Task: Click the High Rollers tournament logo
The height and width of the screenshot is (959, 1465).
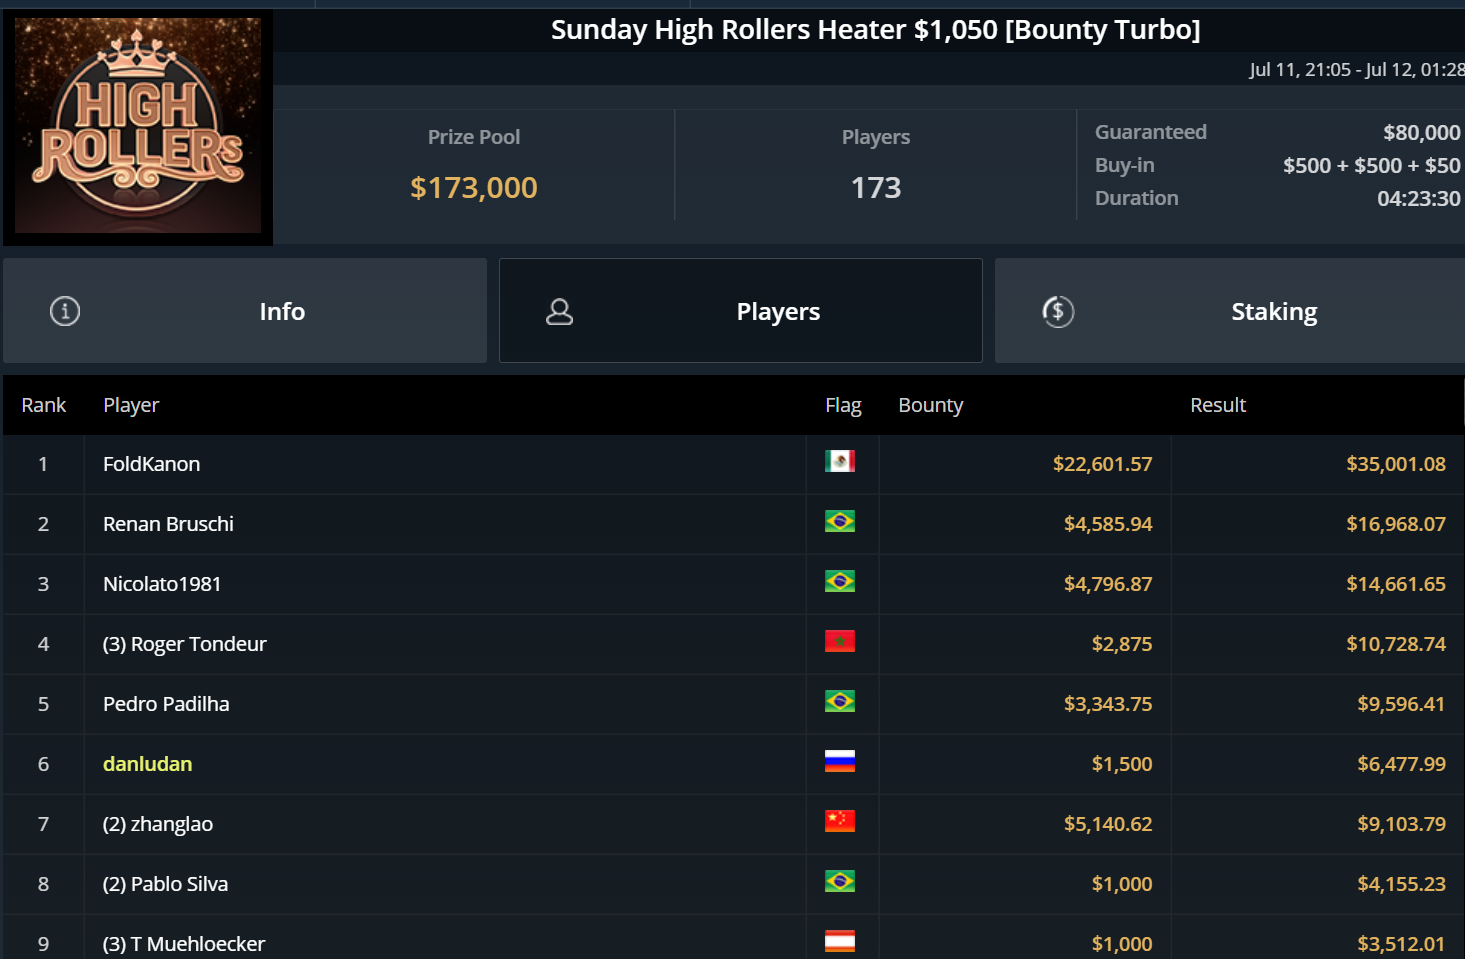Action: point(138,126)
